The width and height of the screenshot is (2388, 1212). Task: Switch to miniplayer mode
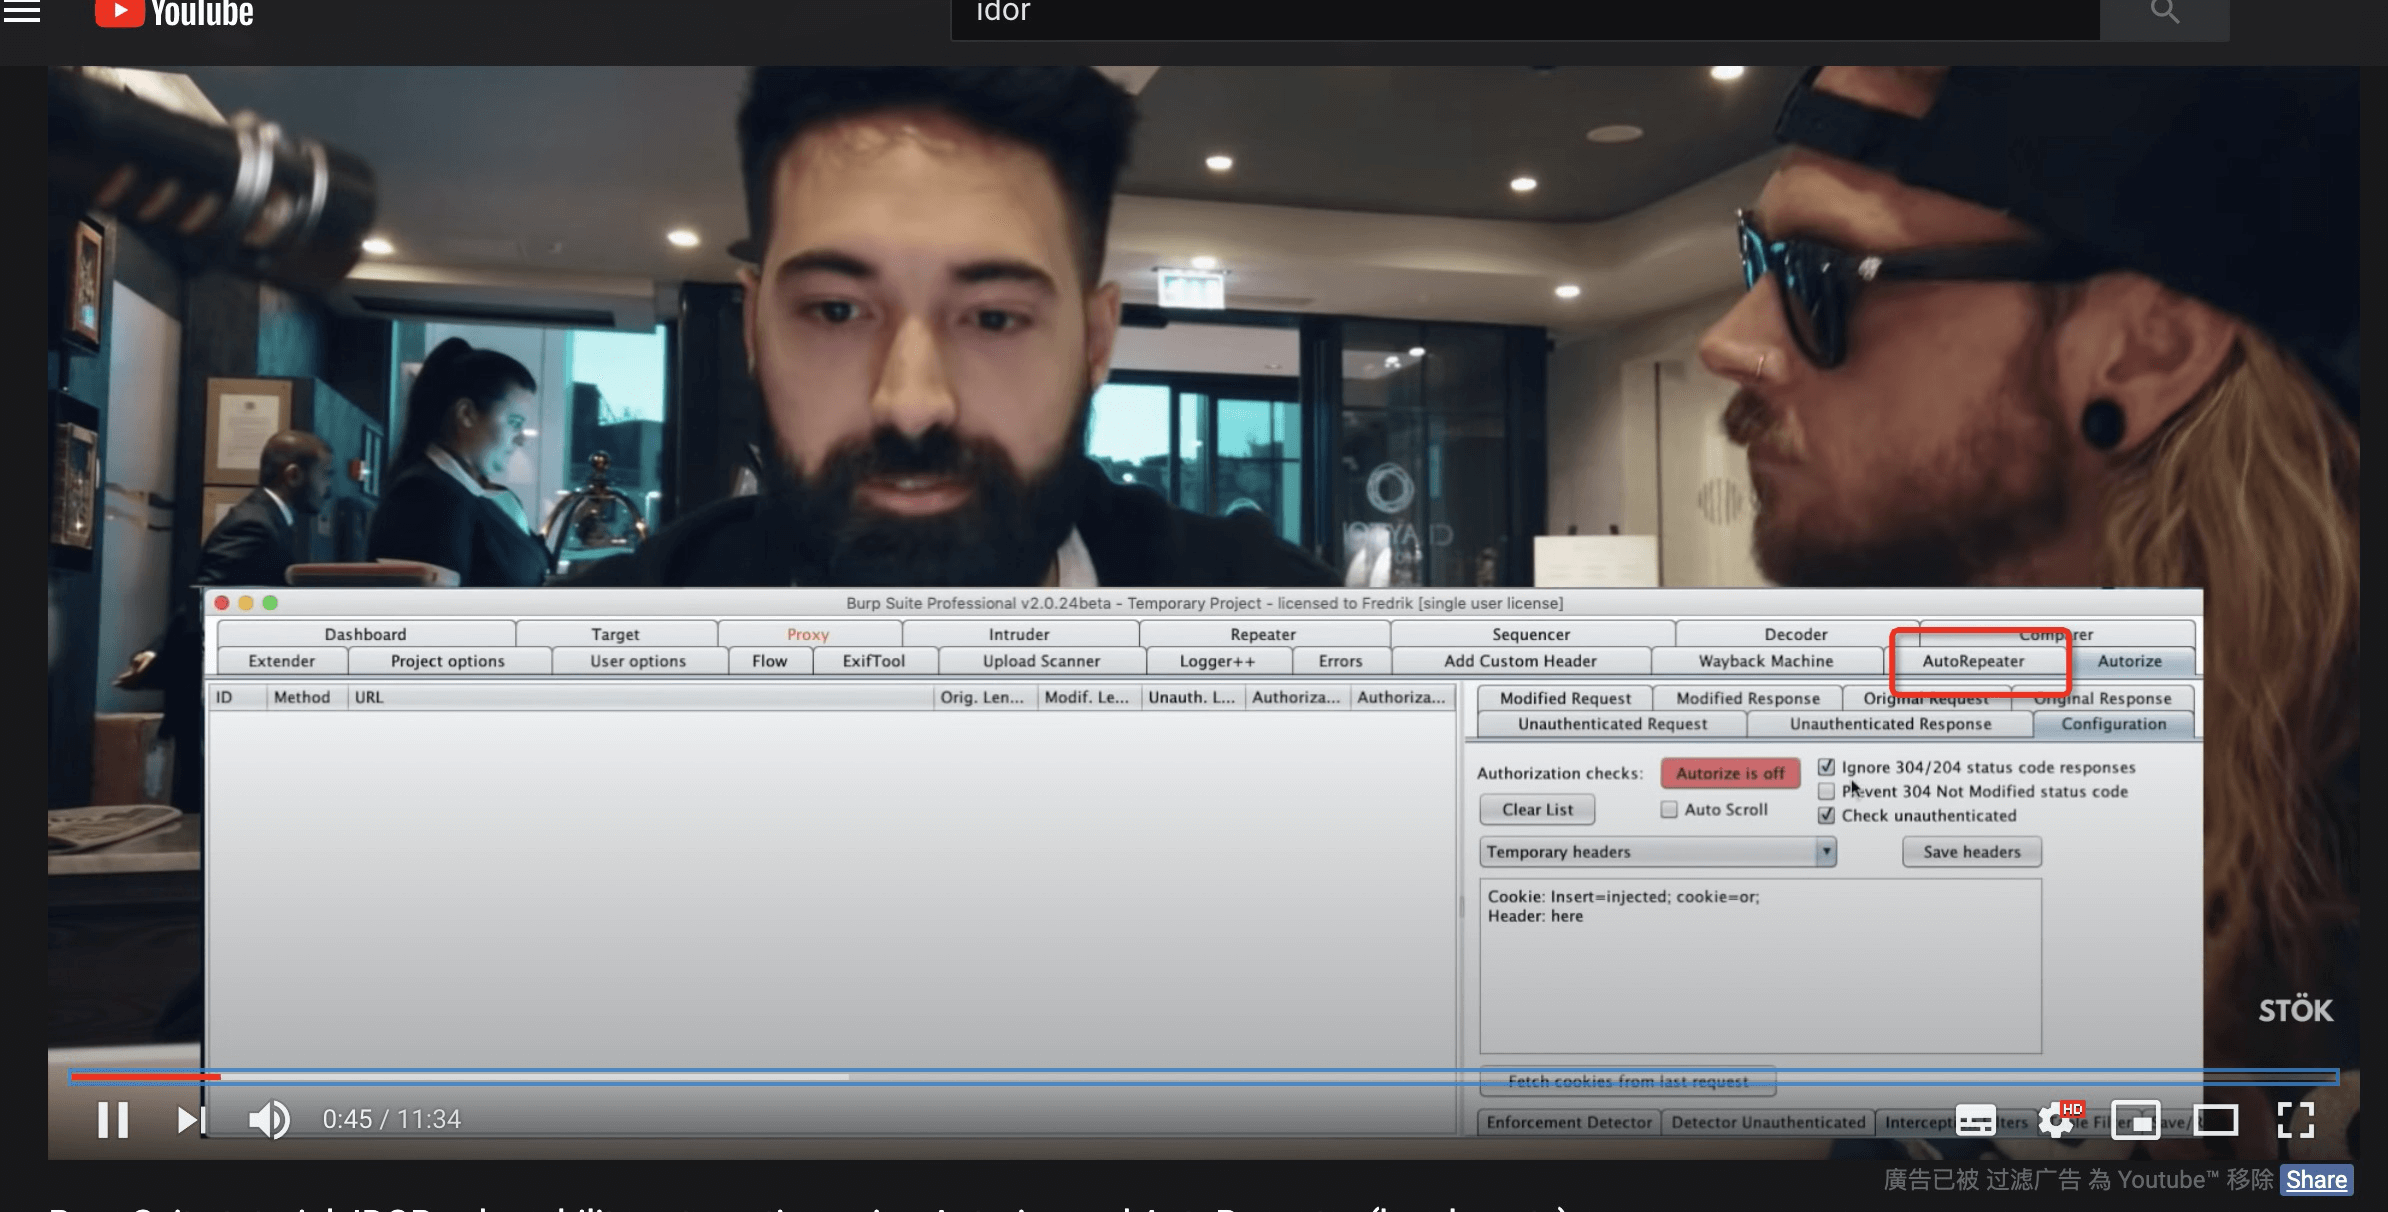pyautogui.click(x=2135, y=1120)
